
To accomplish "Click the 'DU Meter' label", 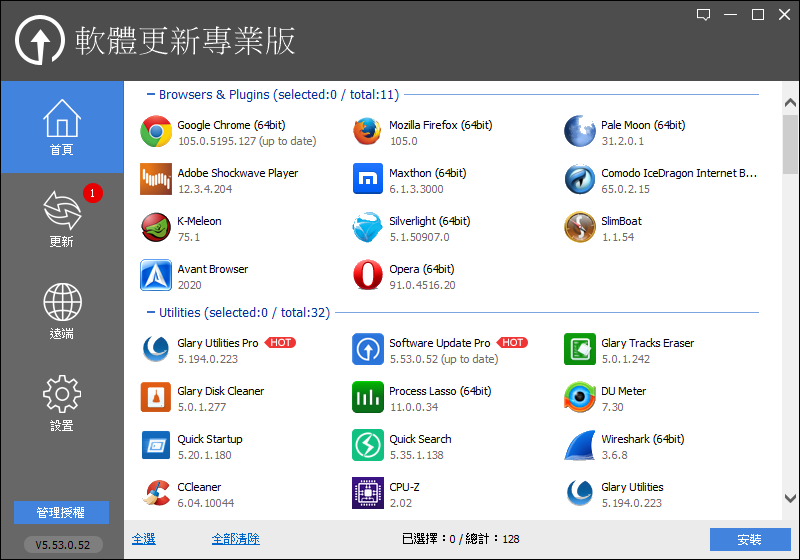I will pos(623,391).
